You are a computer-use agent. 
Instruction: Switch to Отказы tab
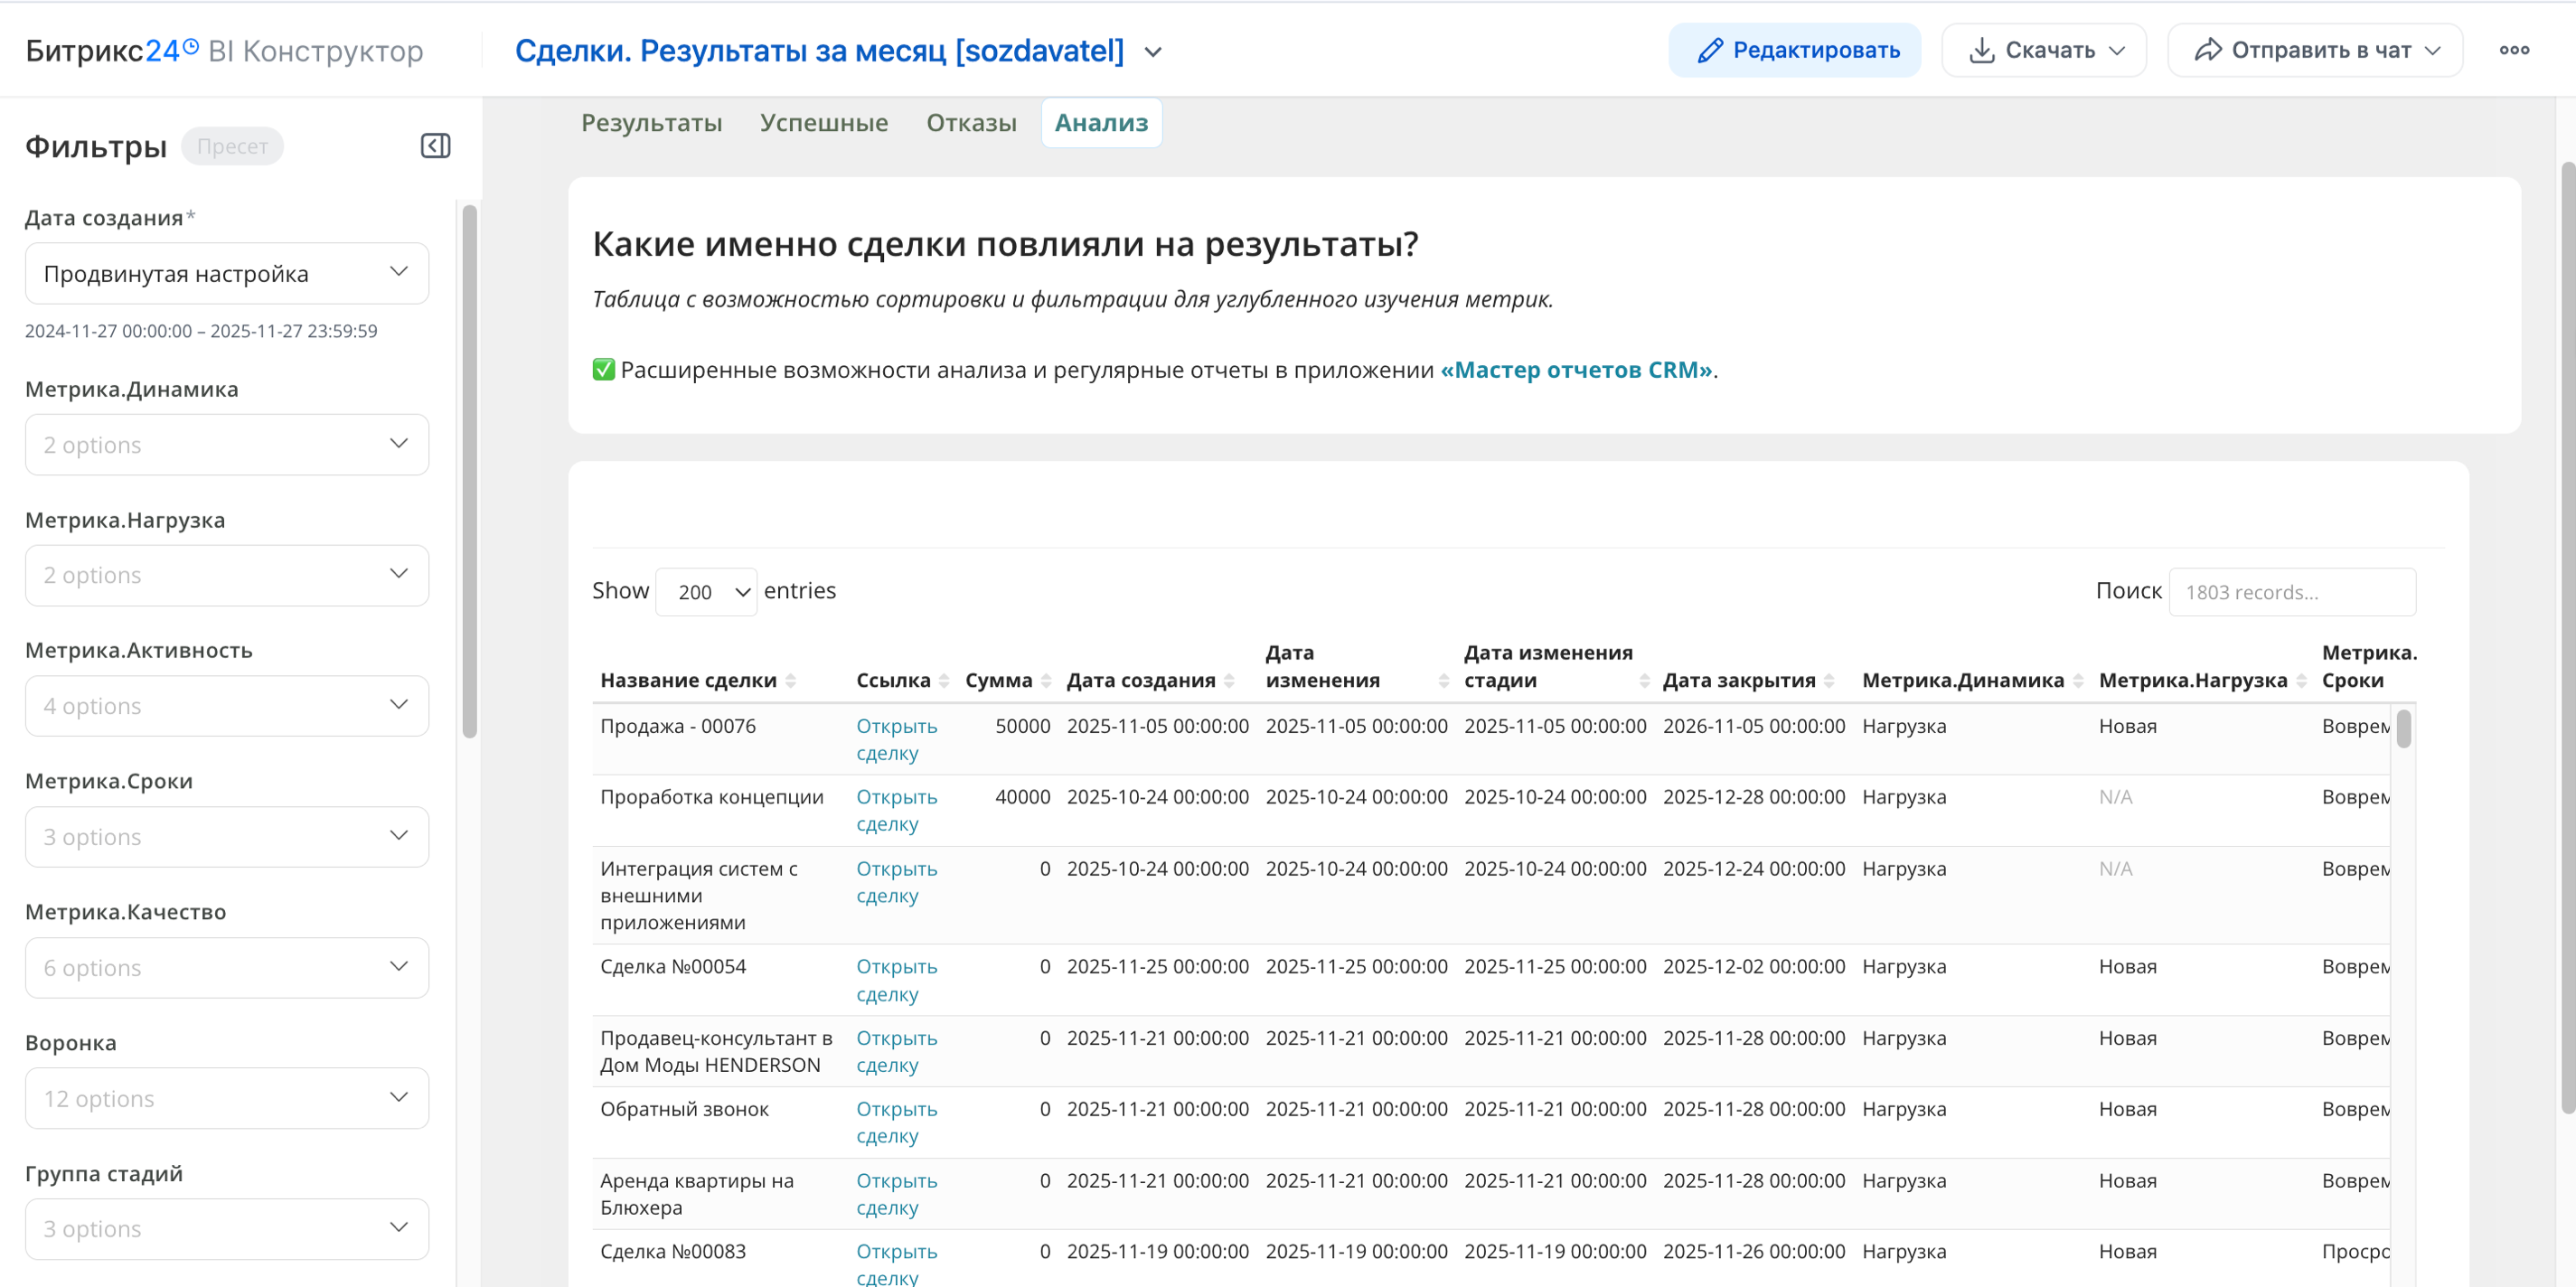pos(970,123)
